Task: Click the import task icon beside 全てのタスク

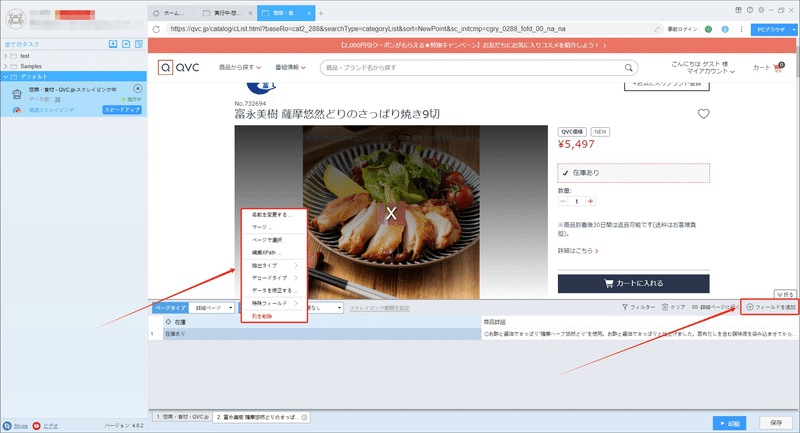Action: pyautogui.click(x=113, y=44)
